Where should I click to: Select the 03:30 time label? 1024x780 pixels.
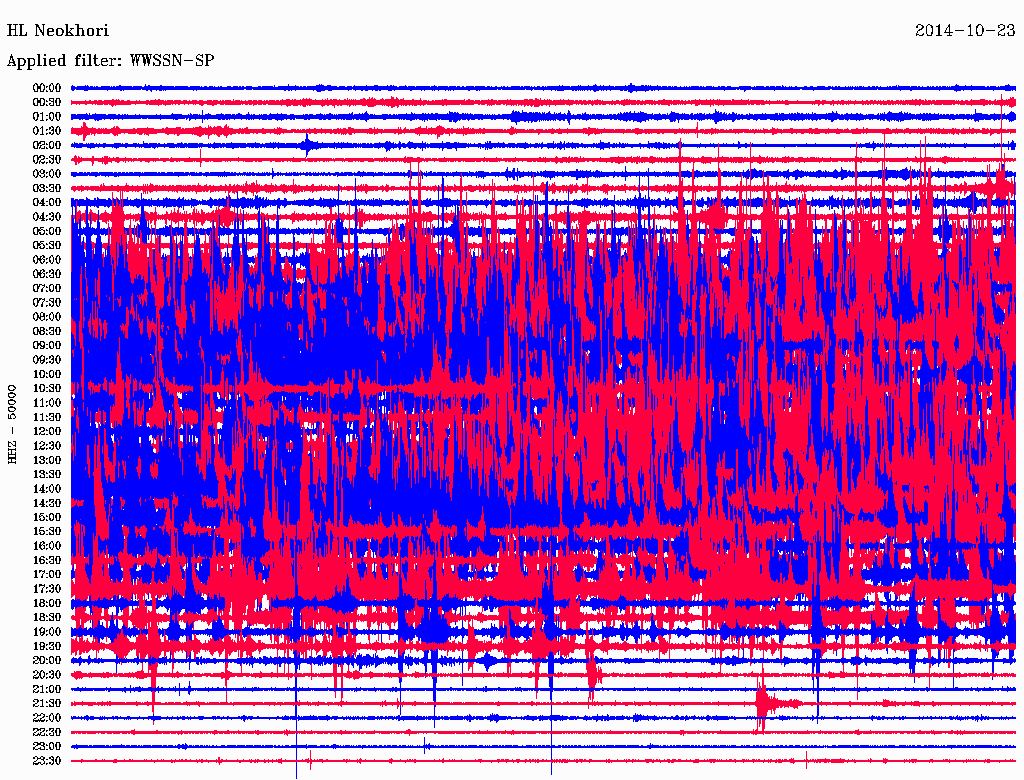(46, 188)
